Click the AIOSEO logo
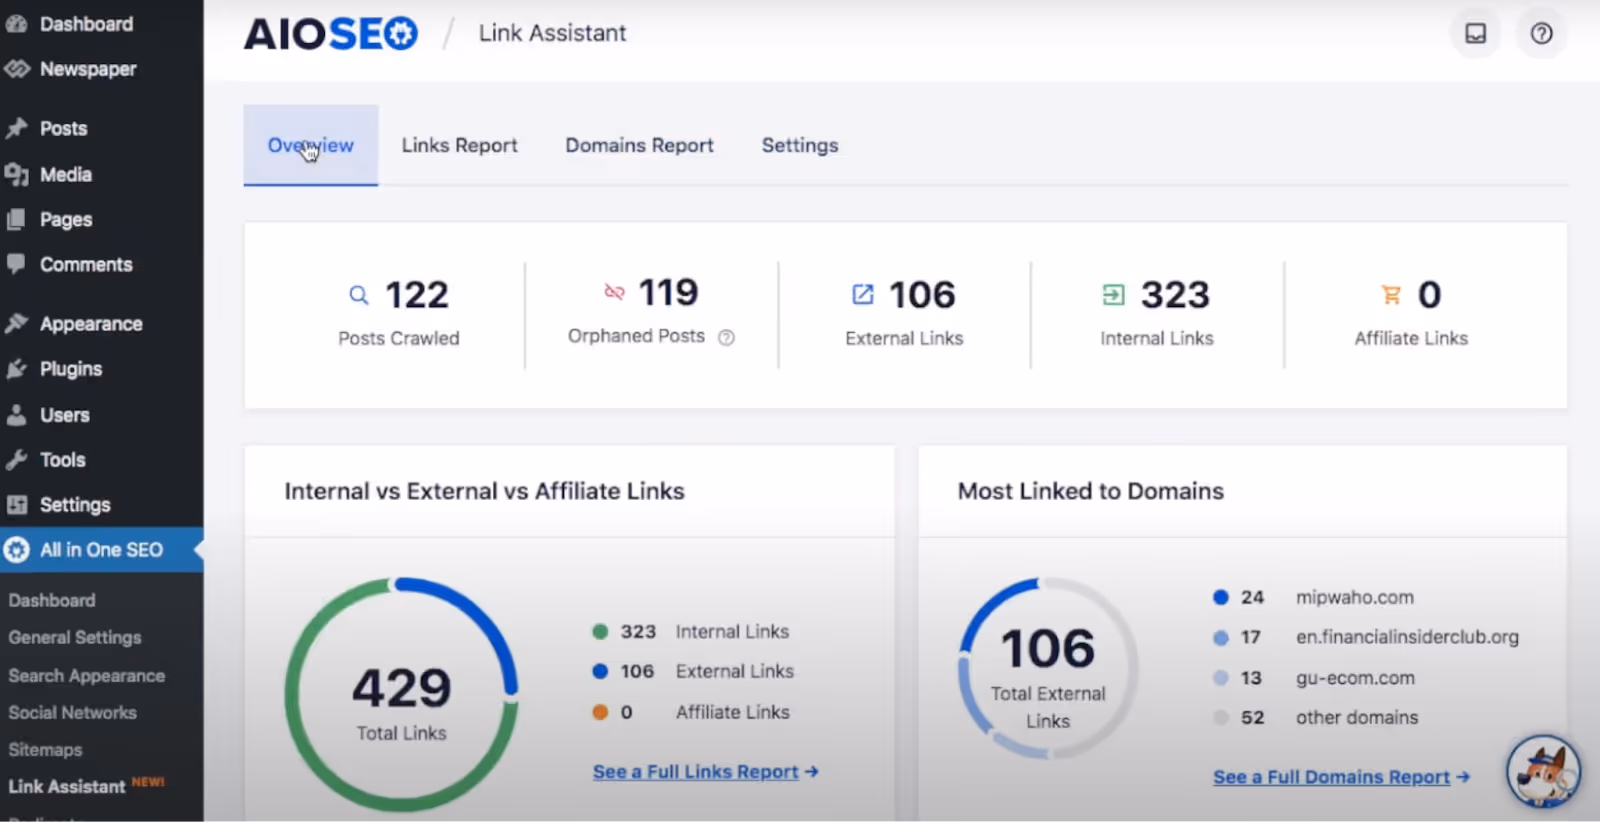This screenshot has width=1600, height=822. tap(331, 34)
